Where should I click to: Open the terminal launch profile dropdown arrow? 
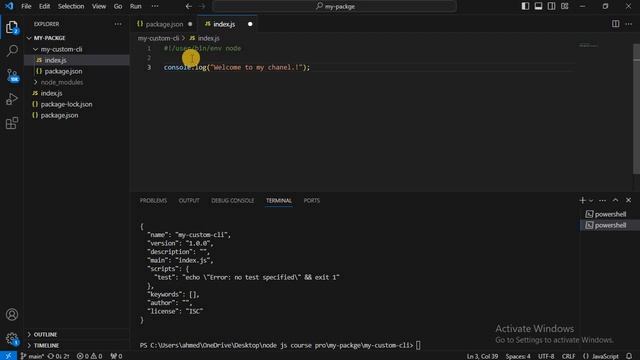coord(591,200)
